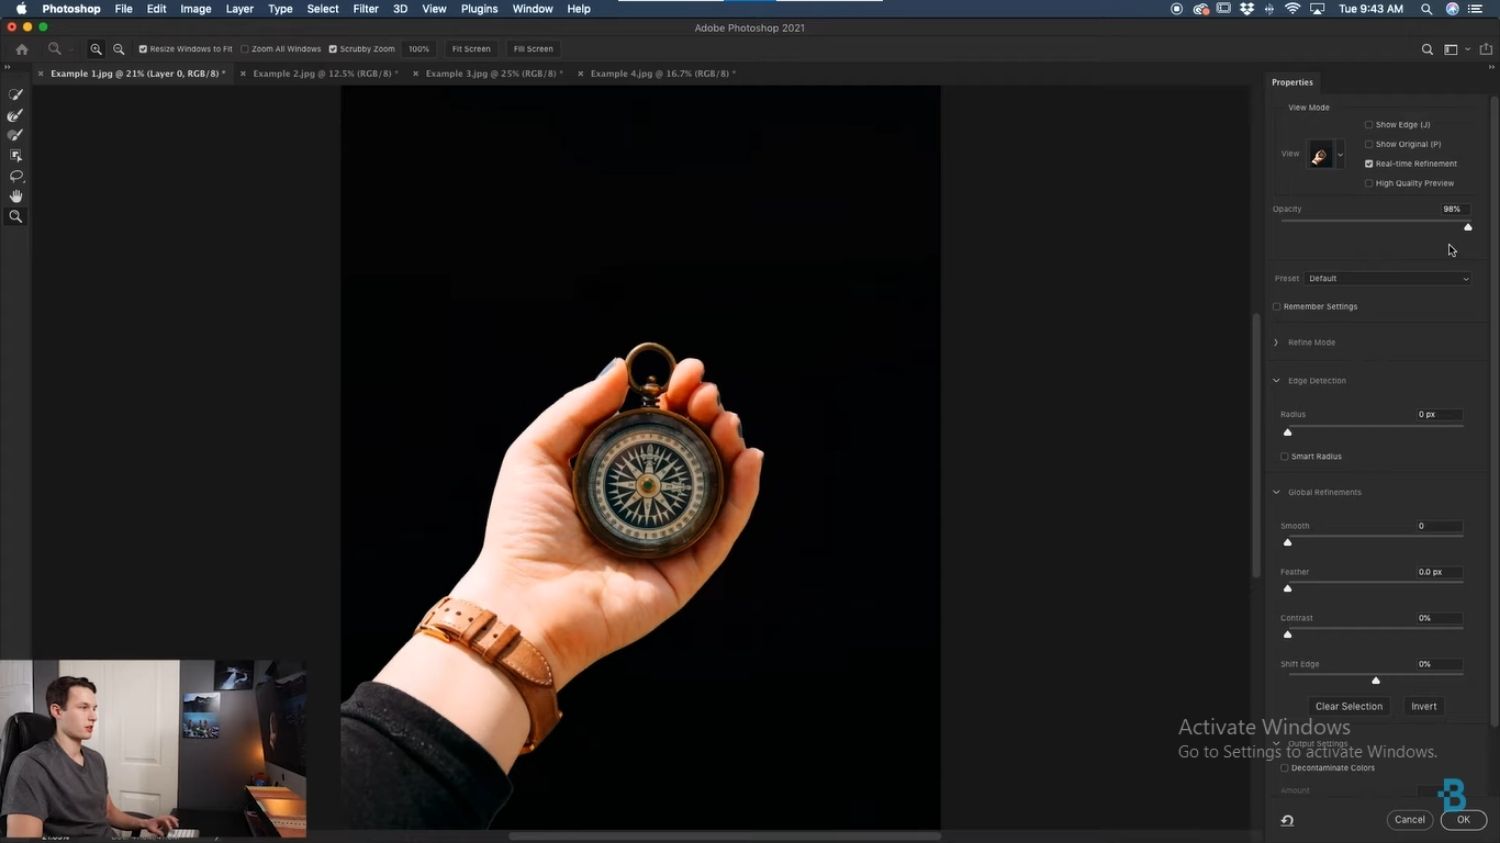Select the Quick Selection tool
Screen dimensions: 1500x843
(15, 94)
